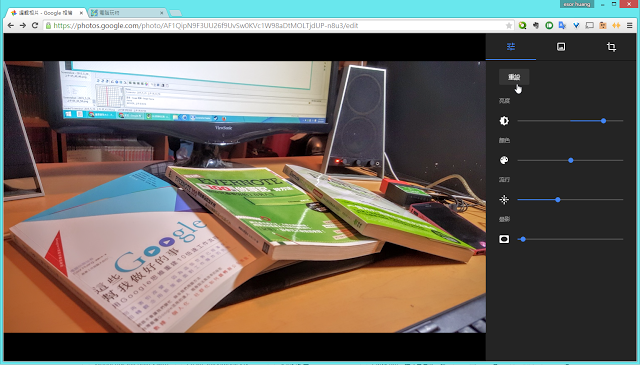The image size is (640, 365).
Task: Click the color palette icon
Action: click(504, 160)
